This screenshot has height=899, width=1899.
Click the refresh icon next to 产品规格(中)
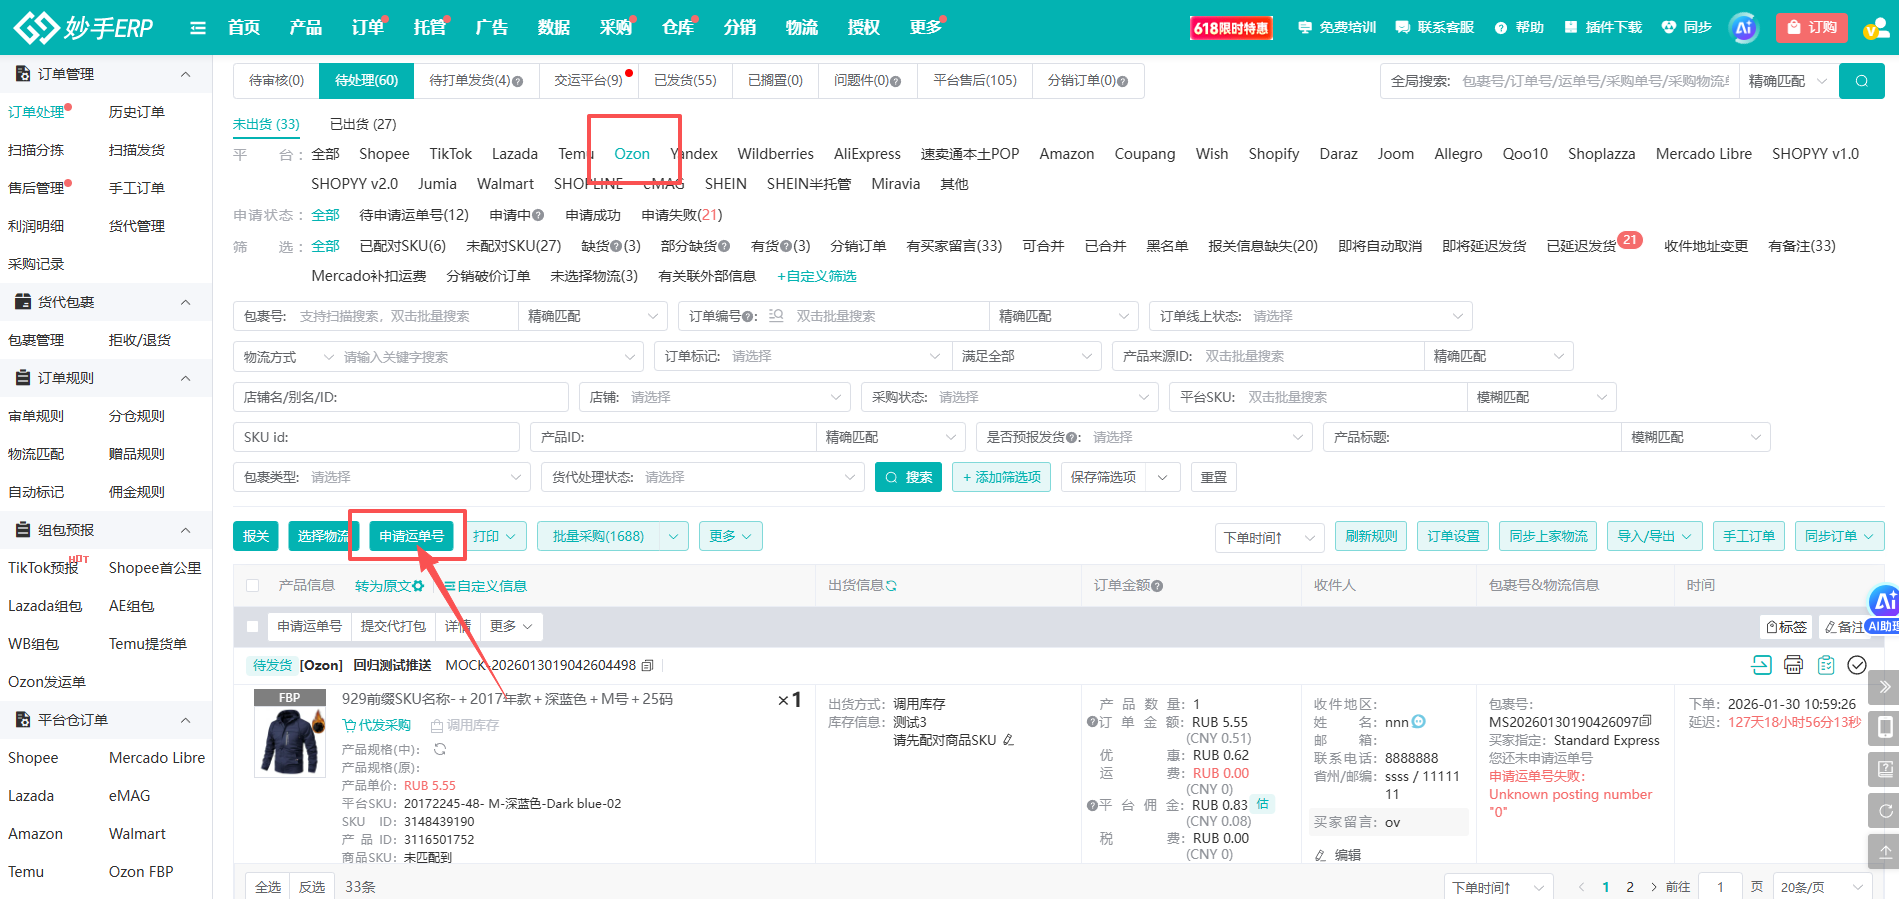[440, 749]
